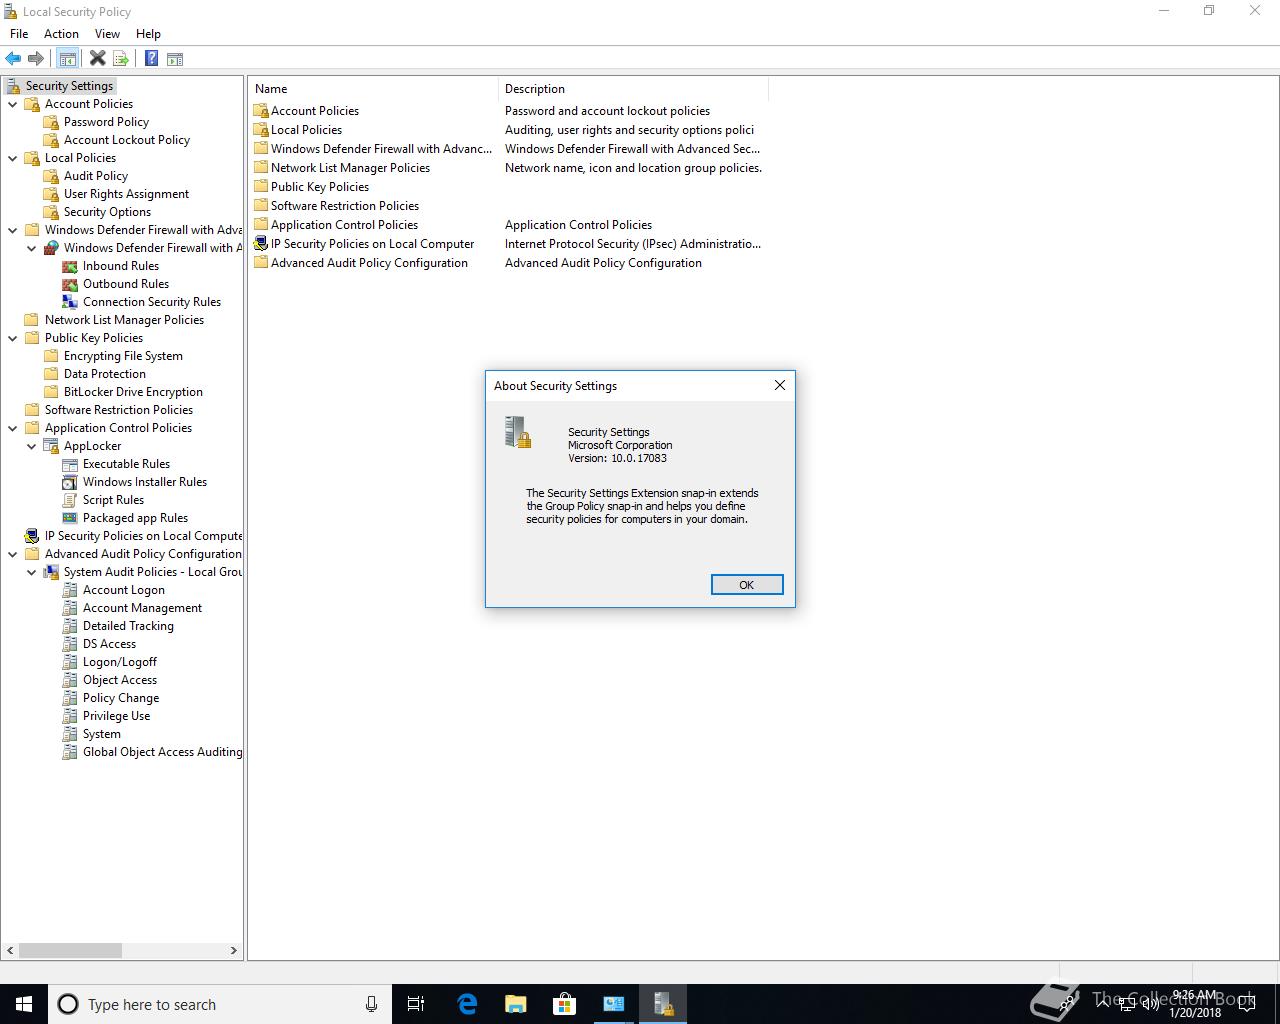The width and height of the screenshot is (1280, 1024).
Task: Collapse Advanced Audit Policy Configuration tree node
Action: 13,554
